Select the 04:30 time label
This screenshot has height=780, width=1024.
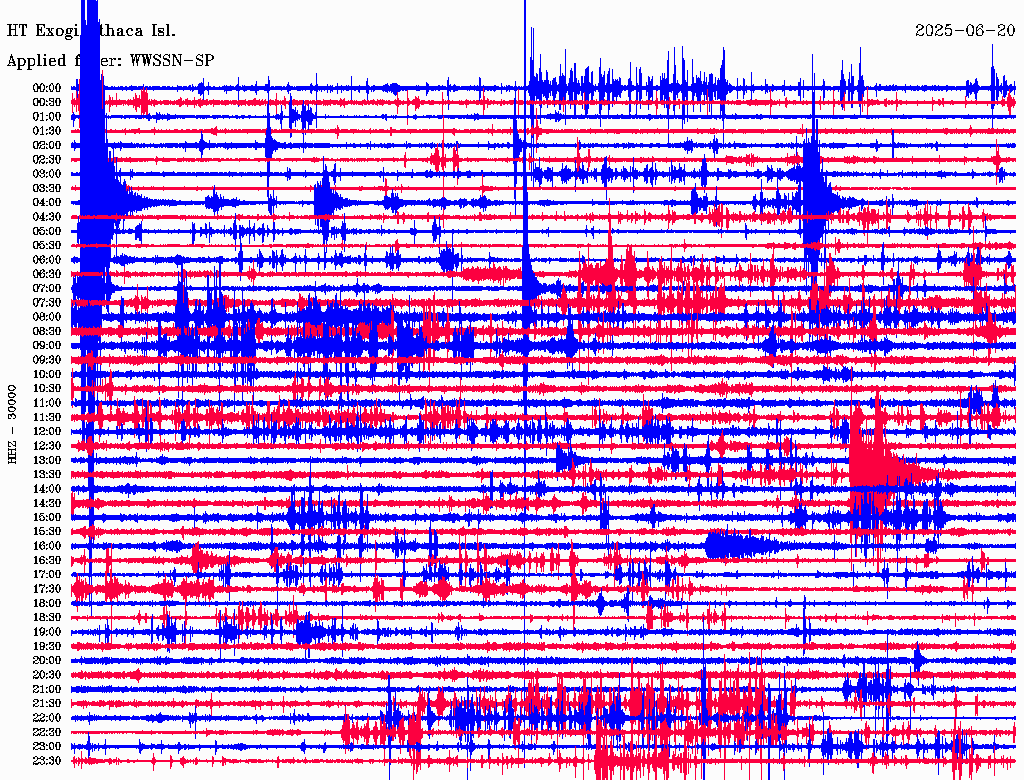[x=47, y=216]
